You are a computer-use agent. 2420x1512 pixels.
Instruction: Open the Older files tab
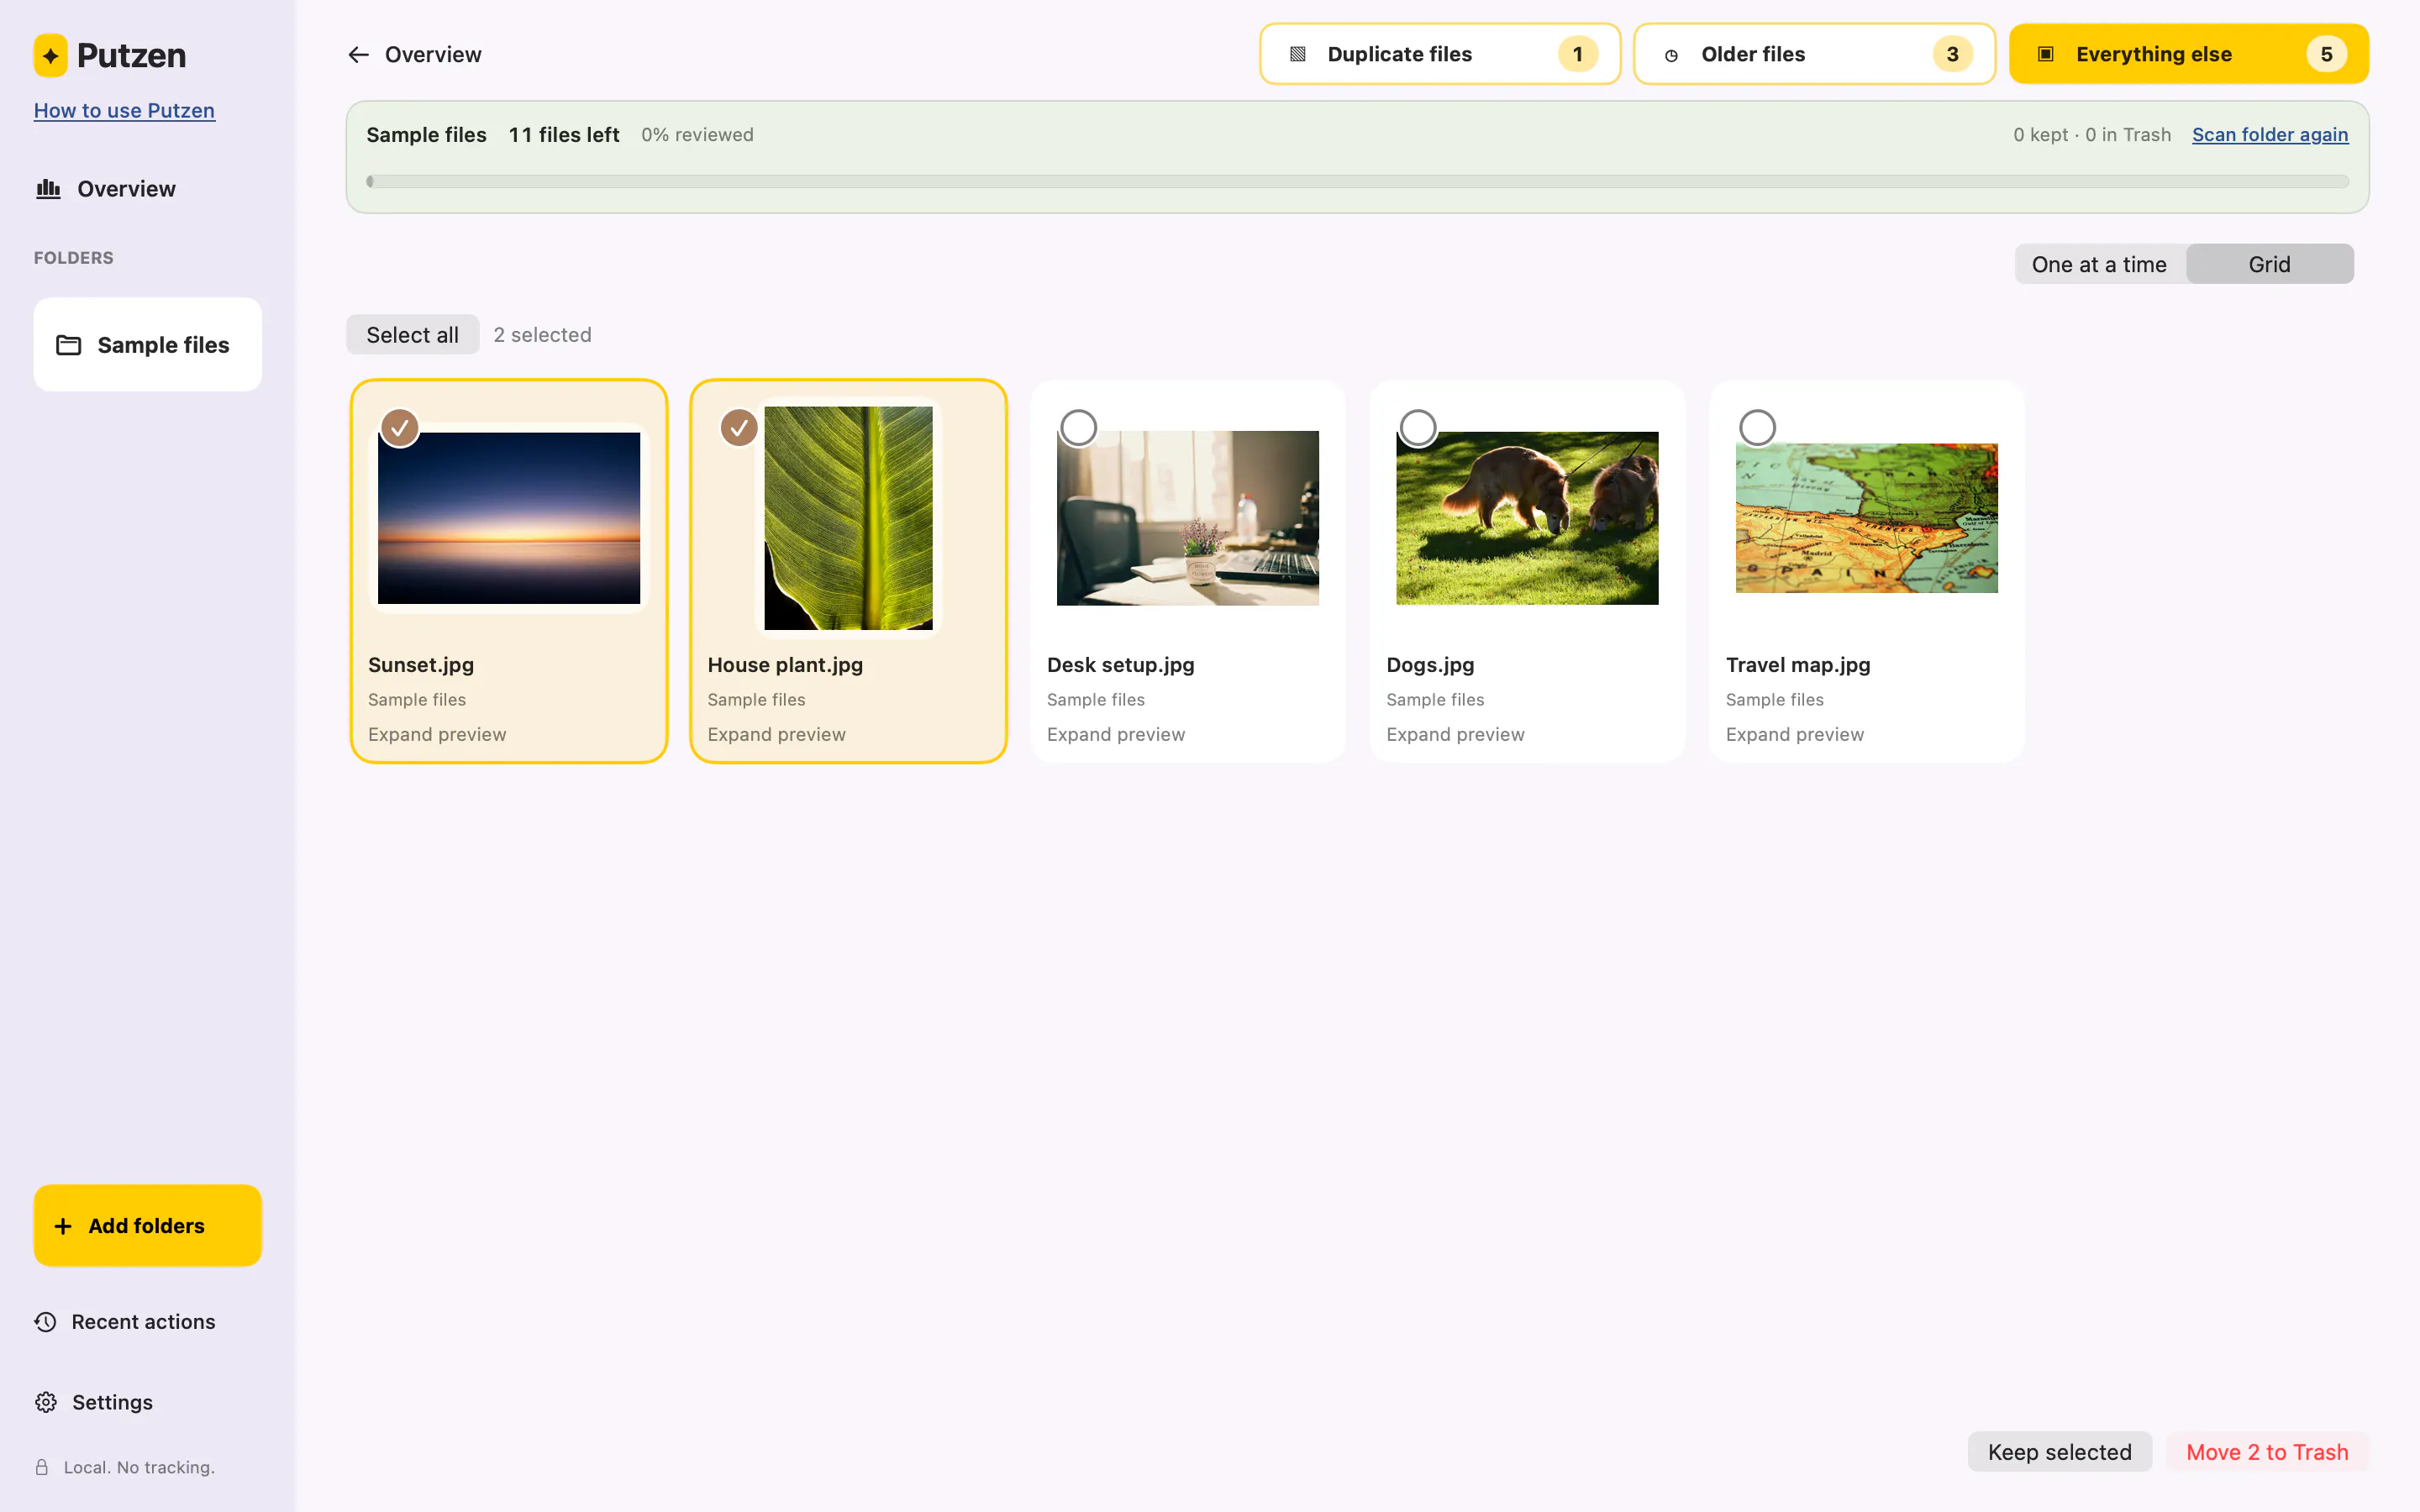pos(1814,54)
